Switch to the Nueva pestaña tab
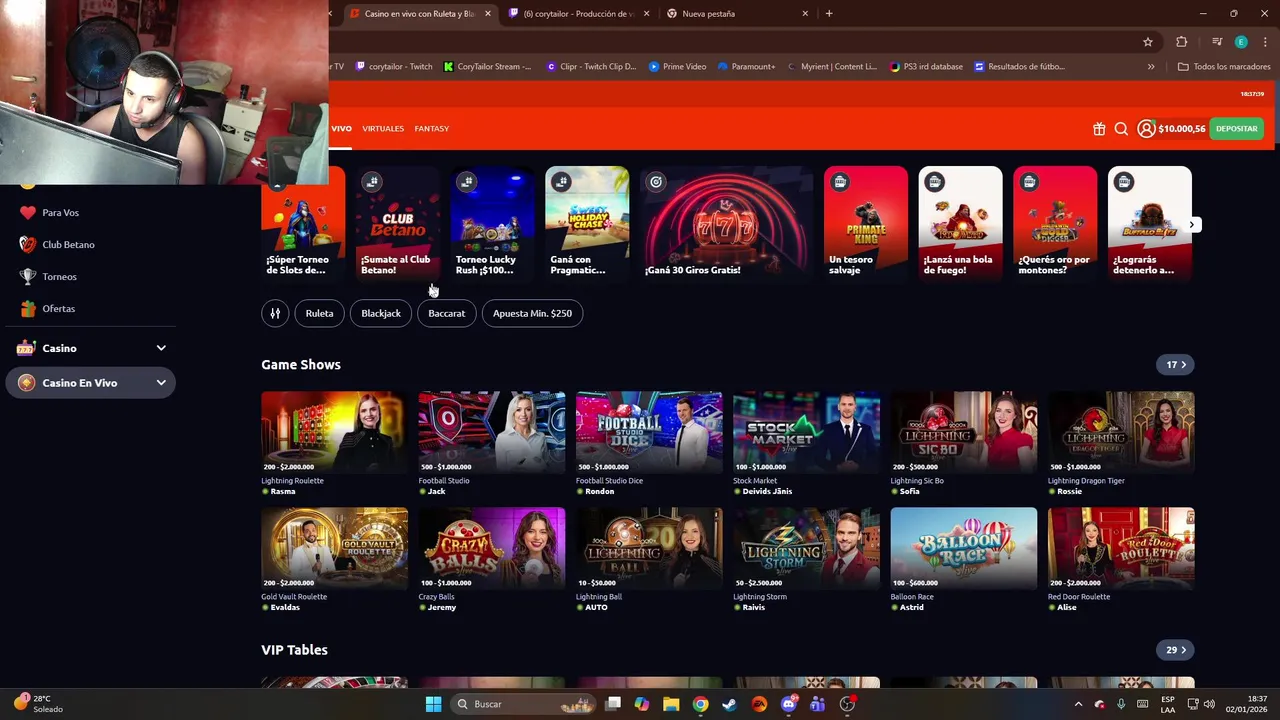The height and width of the screenshot is (720, 1280). (738, 14)
